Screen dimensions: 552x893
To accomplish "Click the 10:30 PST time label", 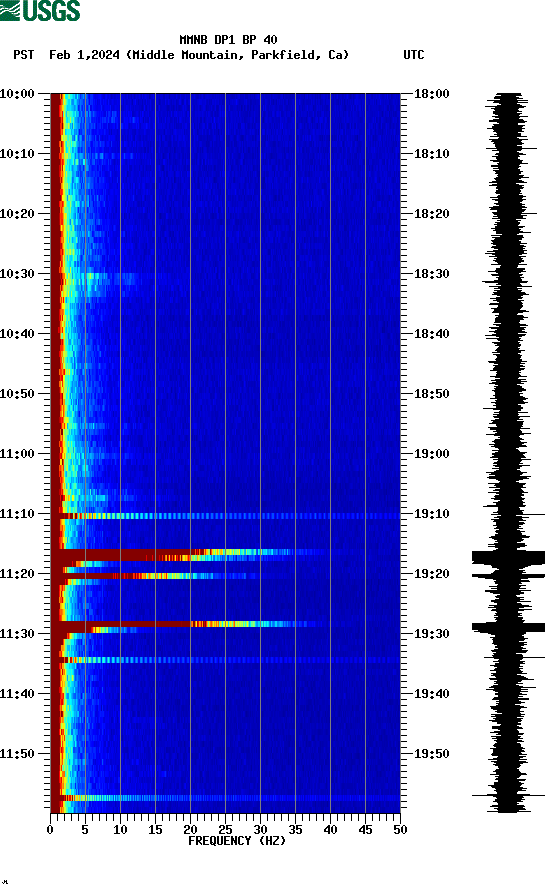I will (17, 274).
